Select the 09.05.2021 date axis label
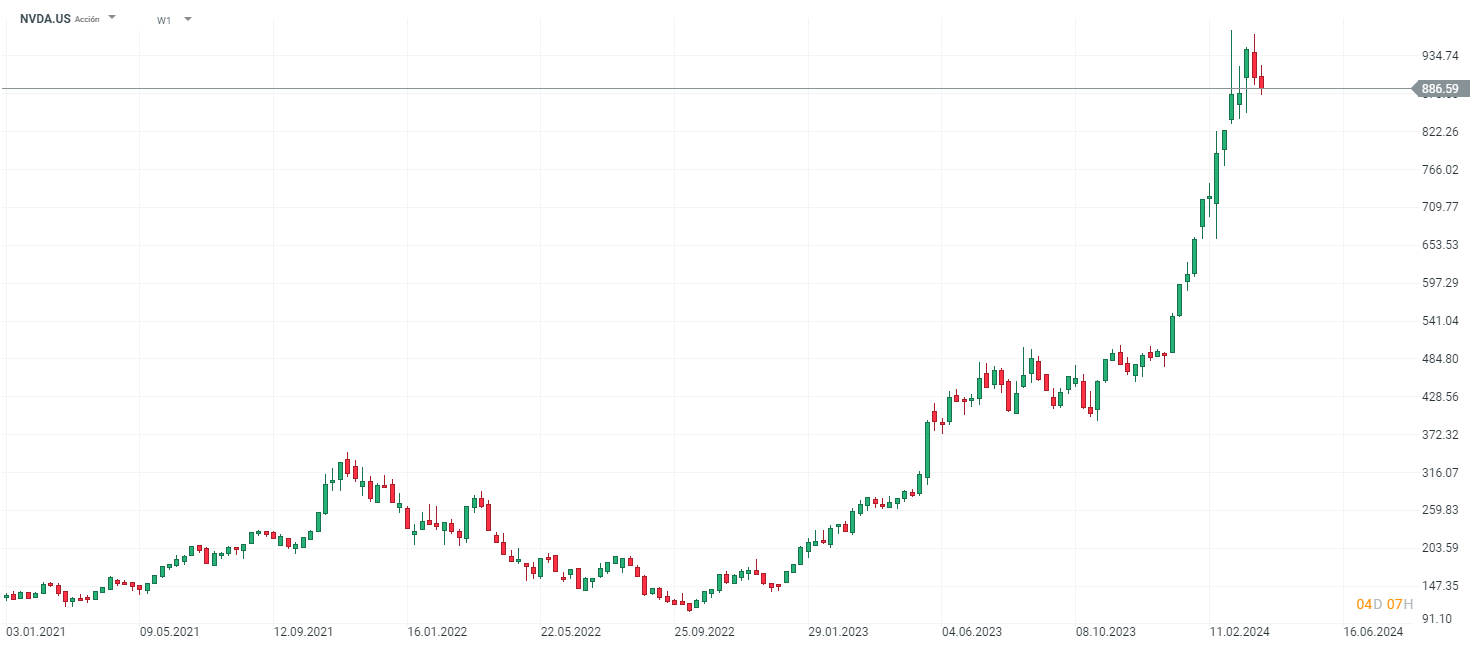The width and height of the screenshot is (1482, 649). pyautogui.click(x=169, y=632)
